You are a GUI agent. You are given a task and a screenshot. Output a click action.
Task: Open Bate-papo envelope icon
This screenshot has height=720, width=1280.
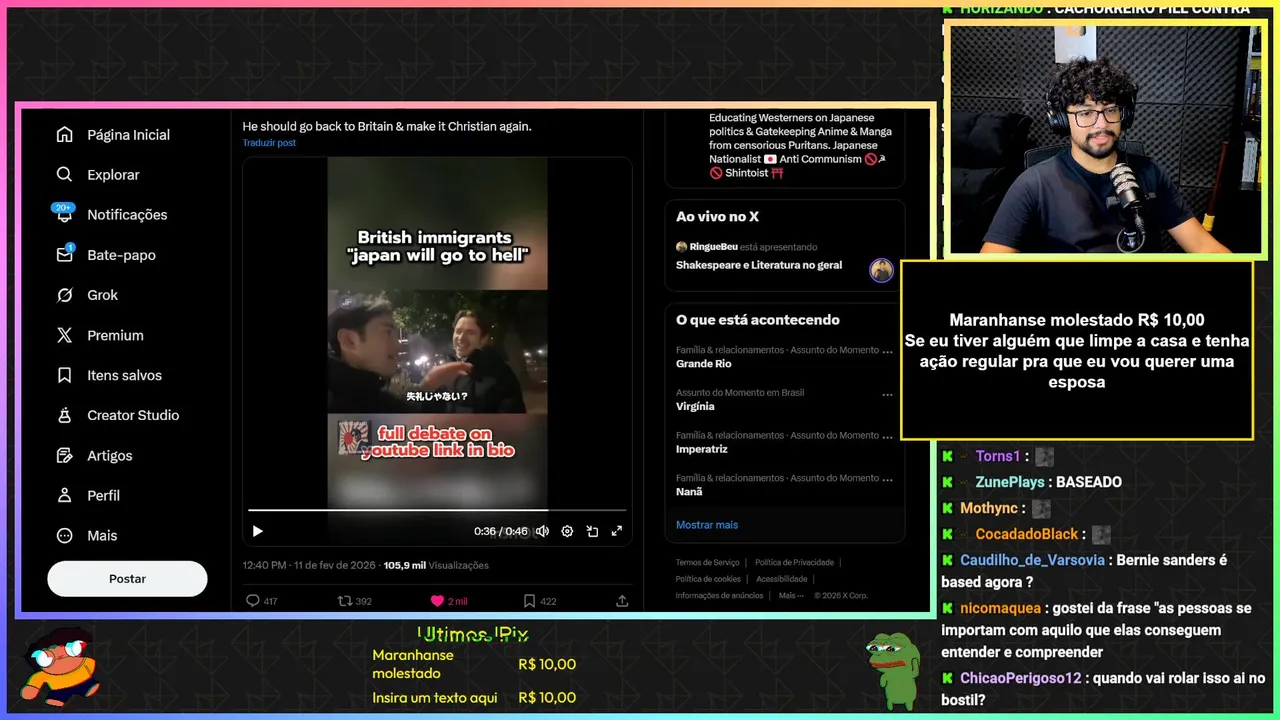point(65,255)
